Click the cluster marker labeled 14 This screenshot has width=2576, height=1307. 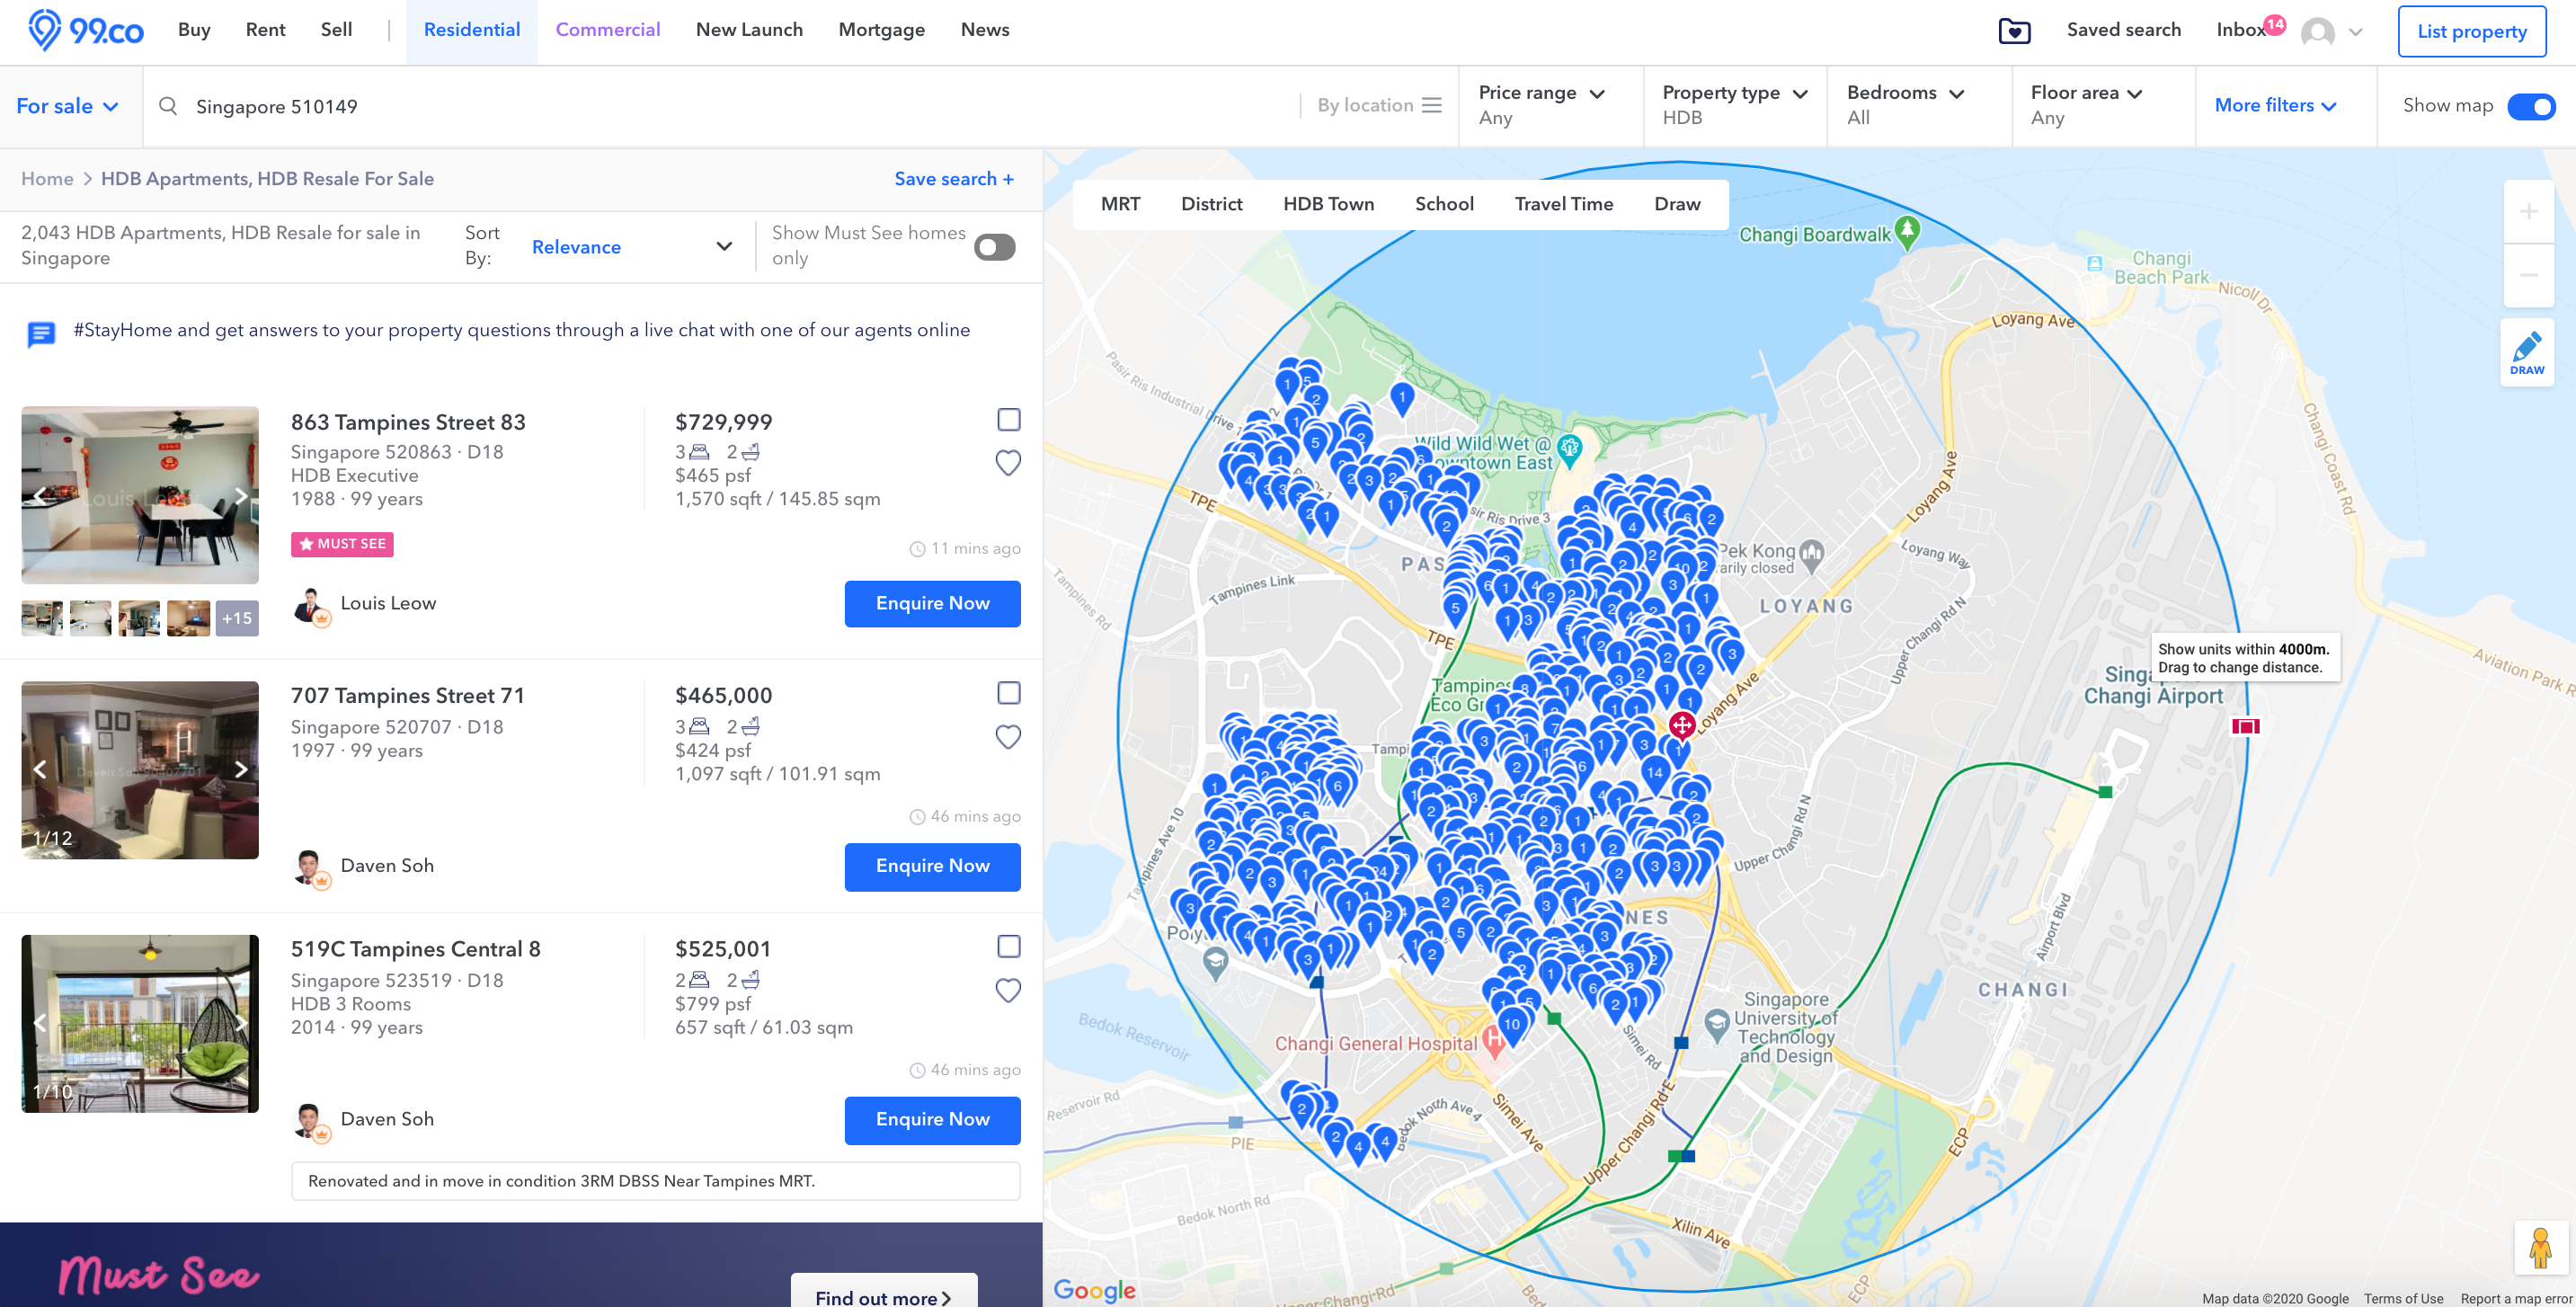coord(1655,775)
